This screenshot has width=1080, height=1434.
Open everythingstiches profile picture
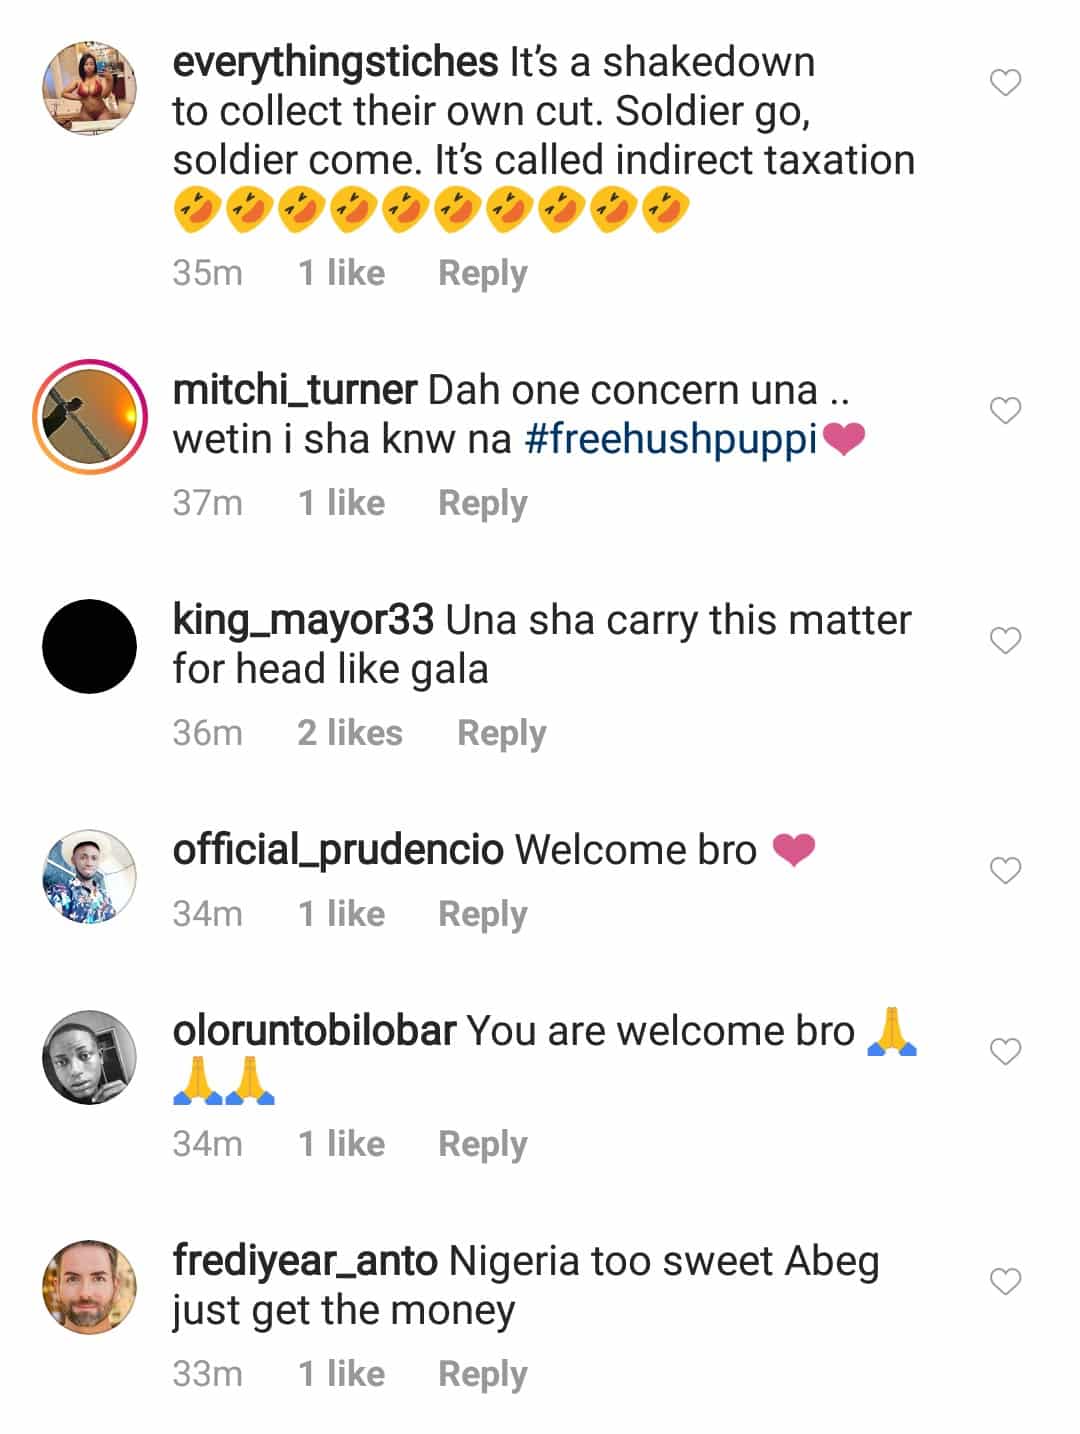coord(89,88)
